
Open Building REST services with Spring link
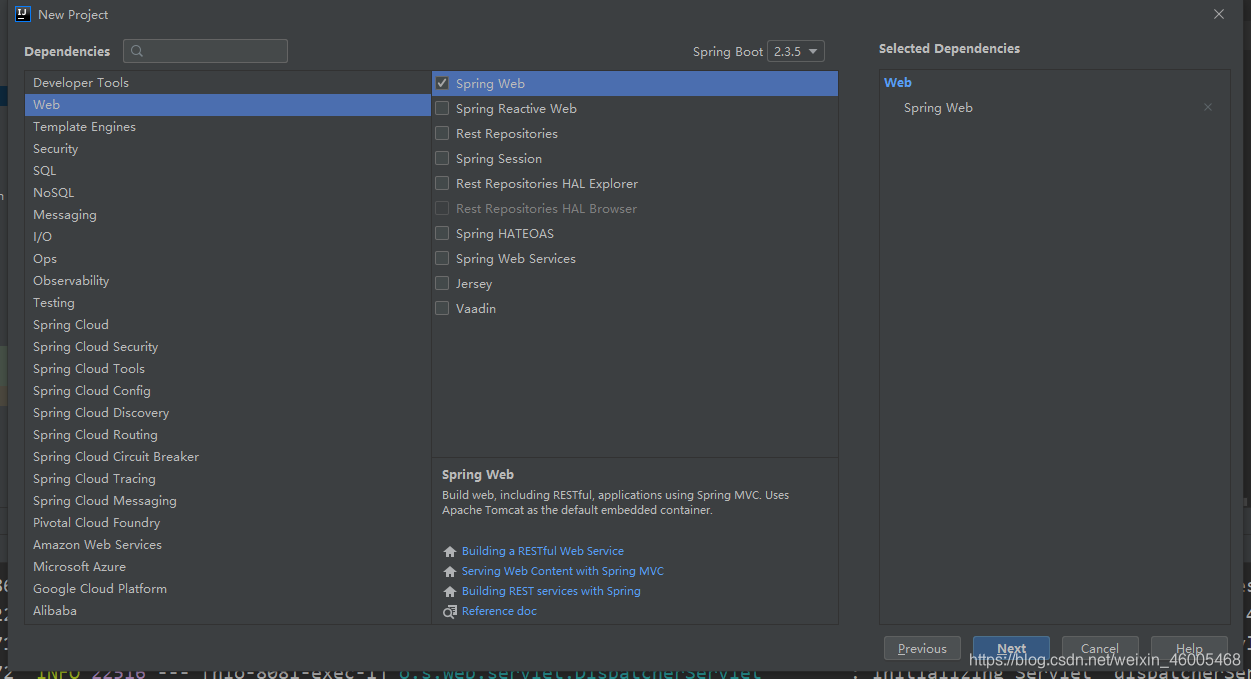[551, 591]
